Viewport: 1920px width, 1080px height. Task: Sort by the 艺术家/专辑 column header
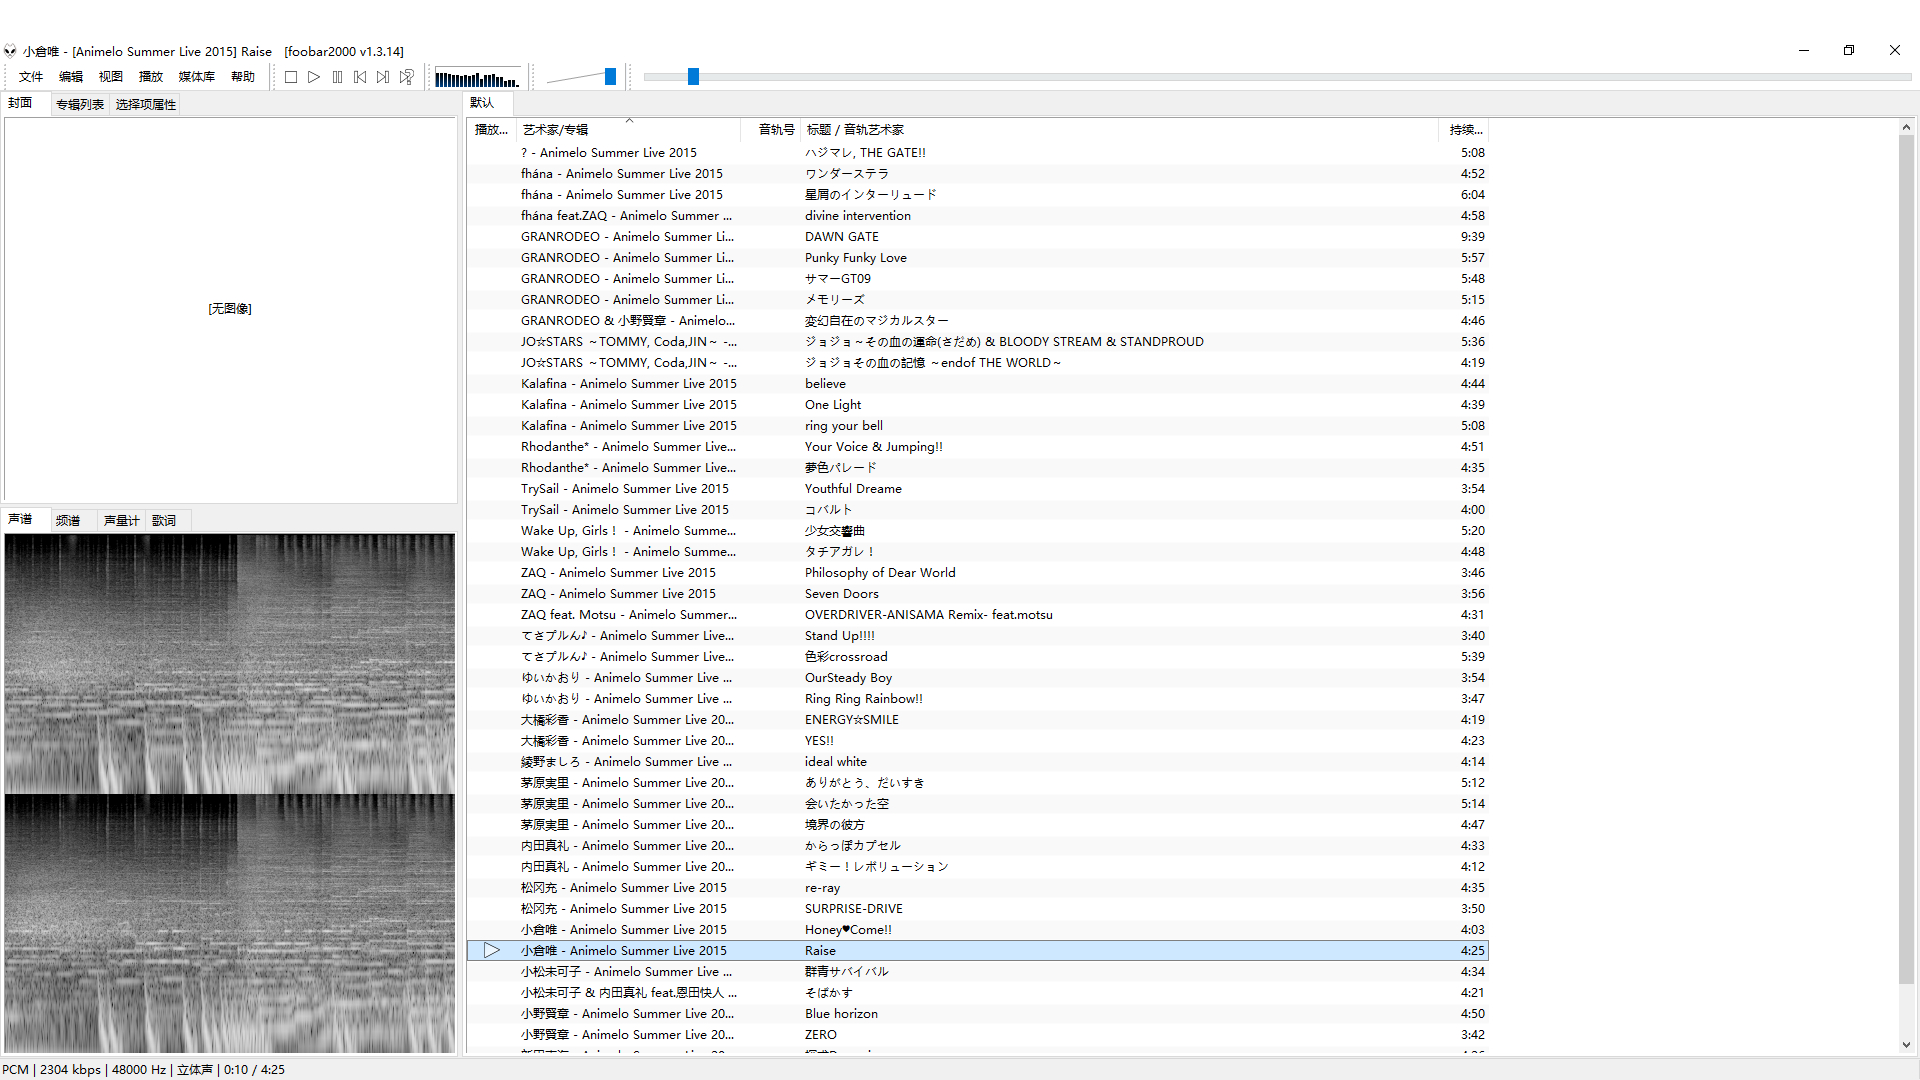pos(556,130)
